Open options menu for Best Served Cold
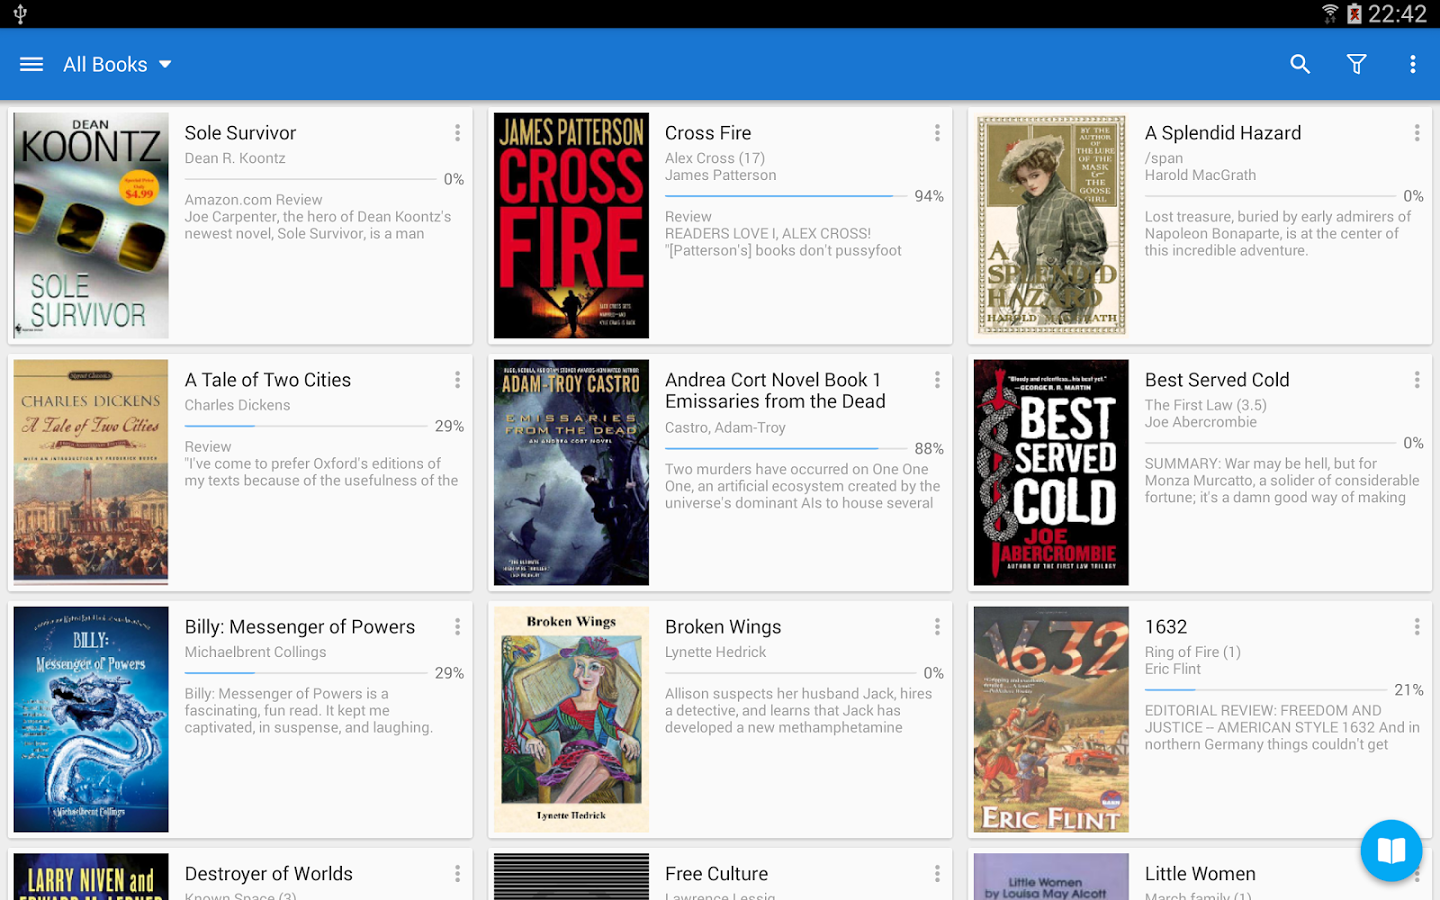The height and width of the screenshot is (900, 1440). 1417,380
